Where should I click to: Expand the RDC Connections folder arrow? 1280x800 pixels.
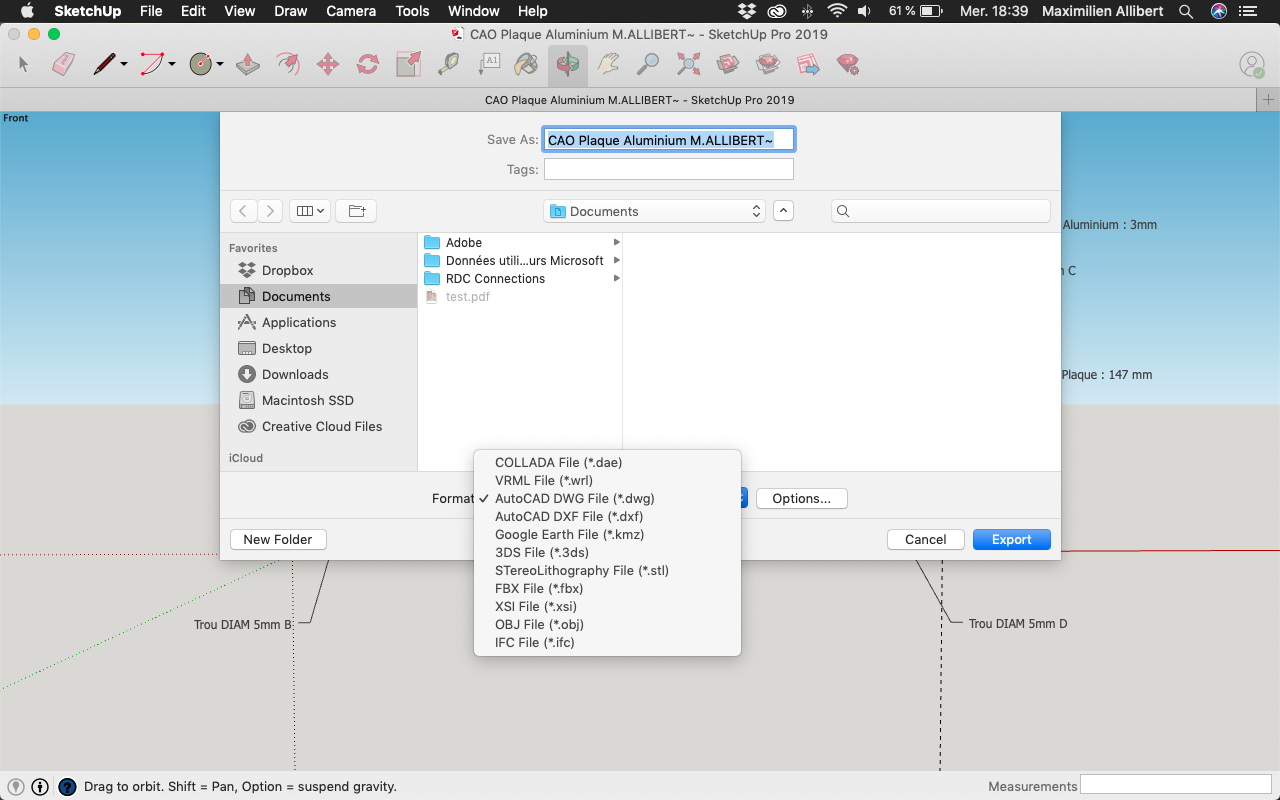(x=616, y=278)
